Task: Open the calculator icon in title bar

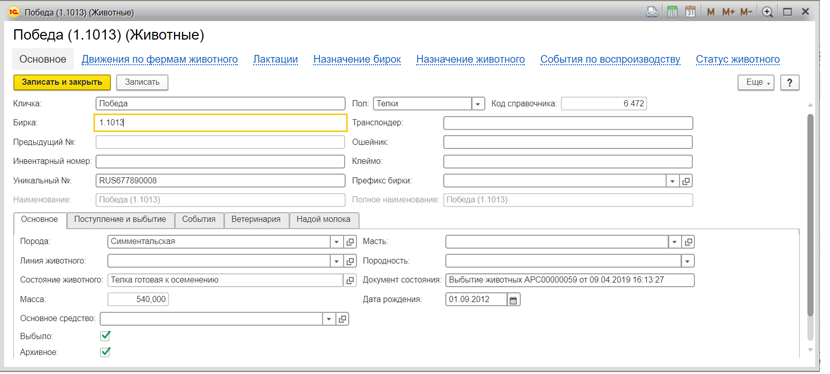Action: [672, 12]
